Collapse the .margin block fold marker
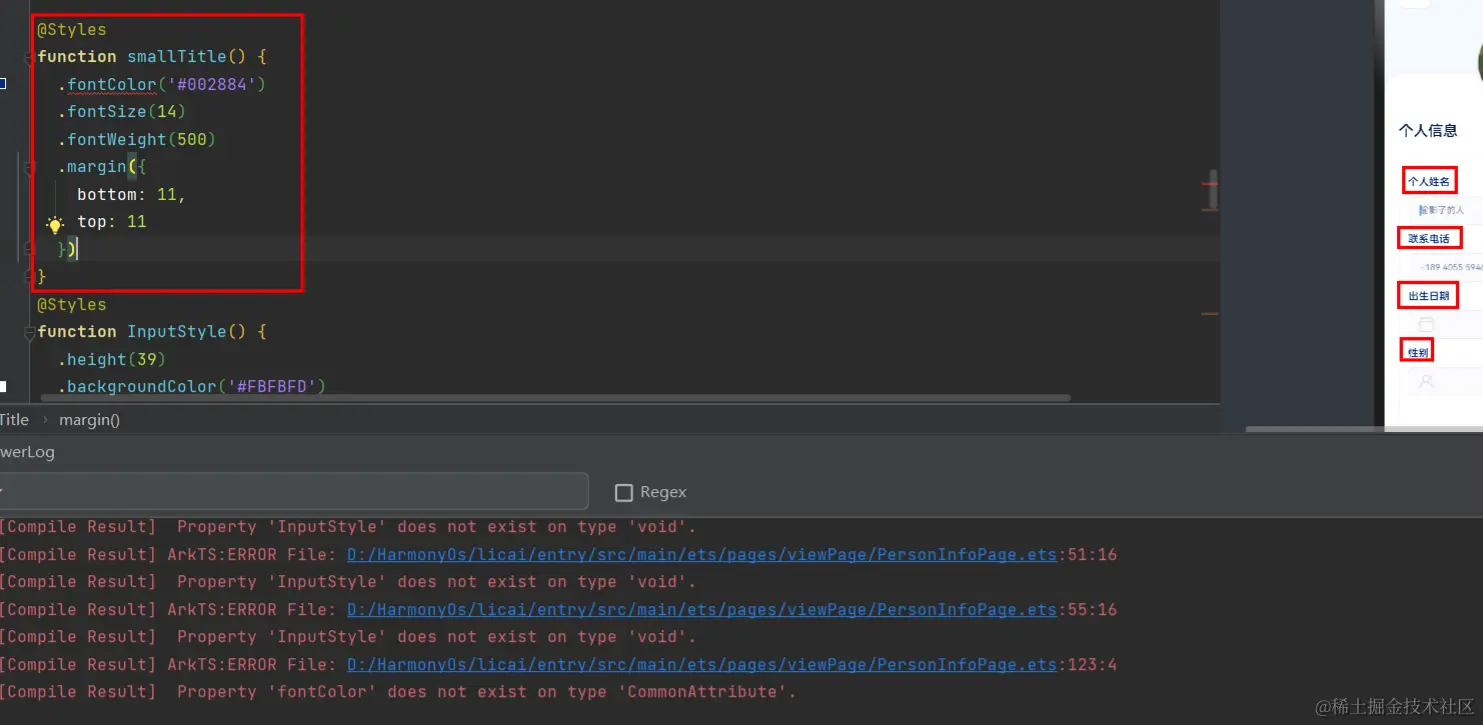This screenshot has width=1483, height=725. (29, 168)
